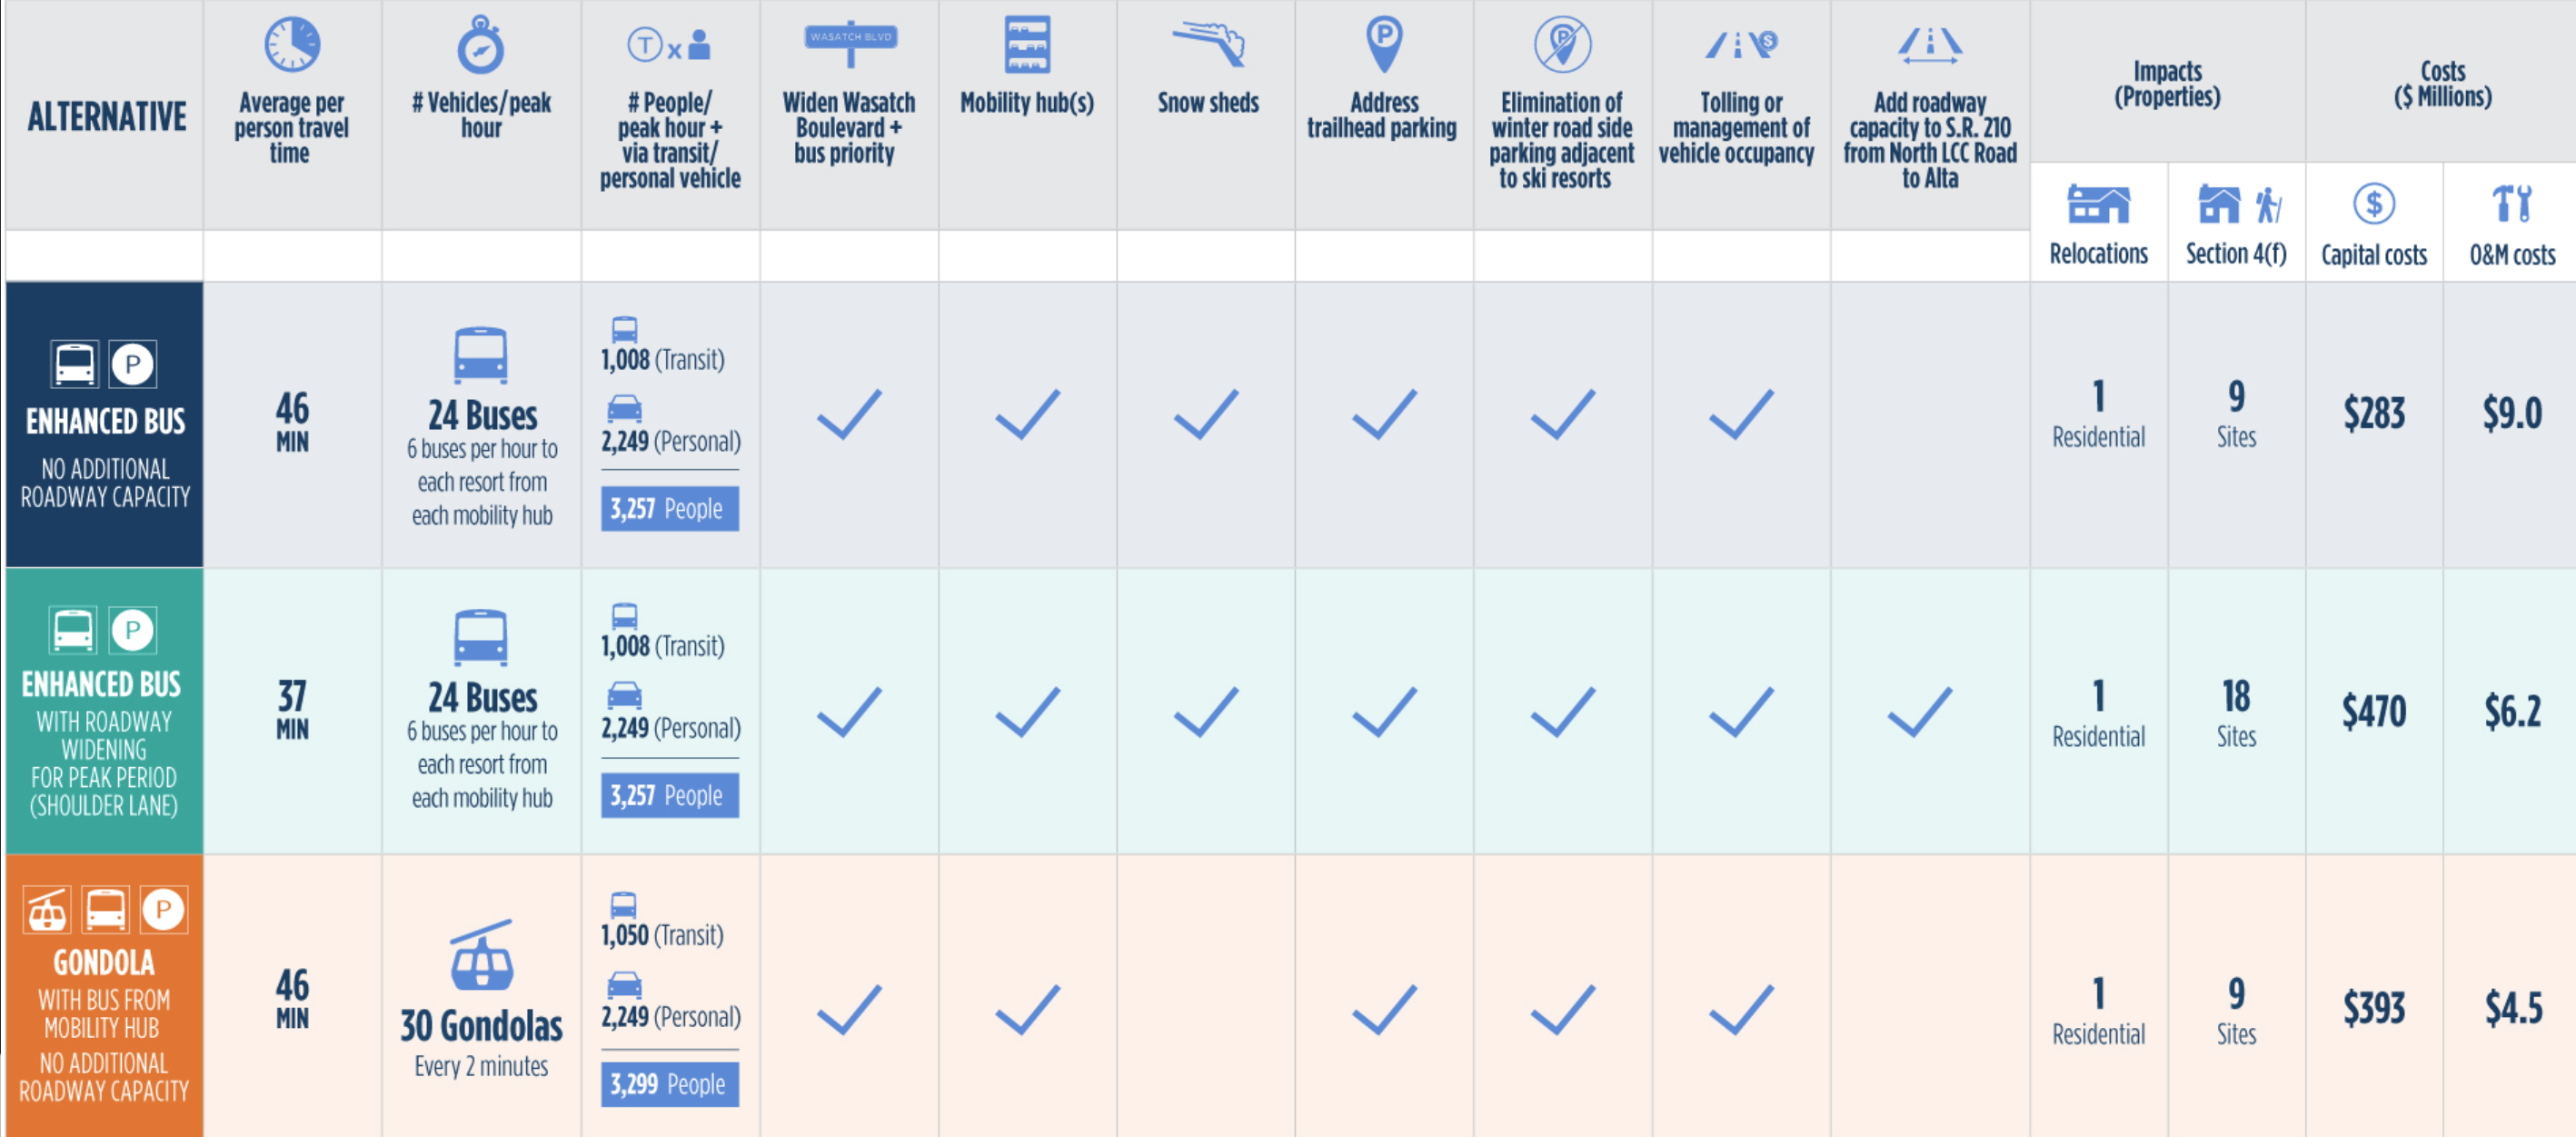Viewport: 2576px width, 1137px height.
Task: Click the Tolling or vehicle occupancy icon
Action: (x=1741, y=44)
